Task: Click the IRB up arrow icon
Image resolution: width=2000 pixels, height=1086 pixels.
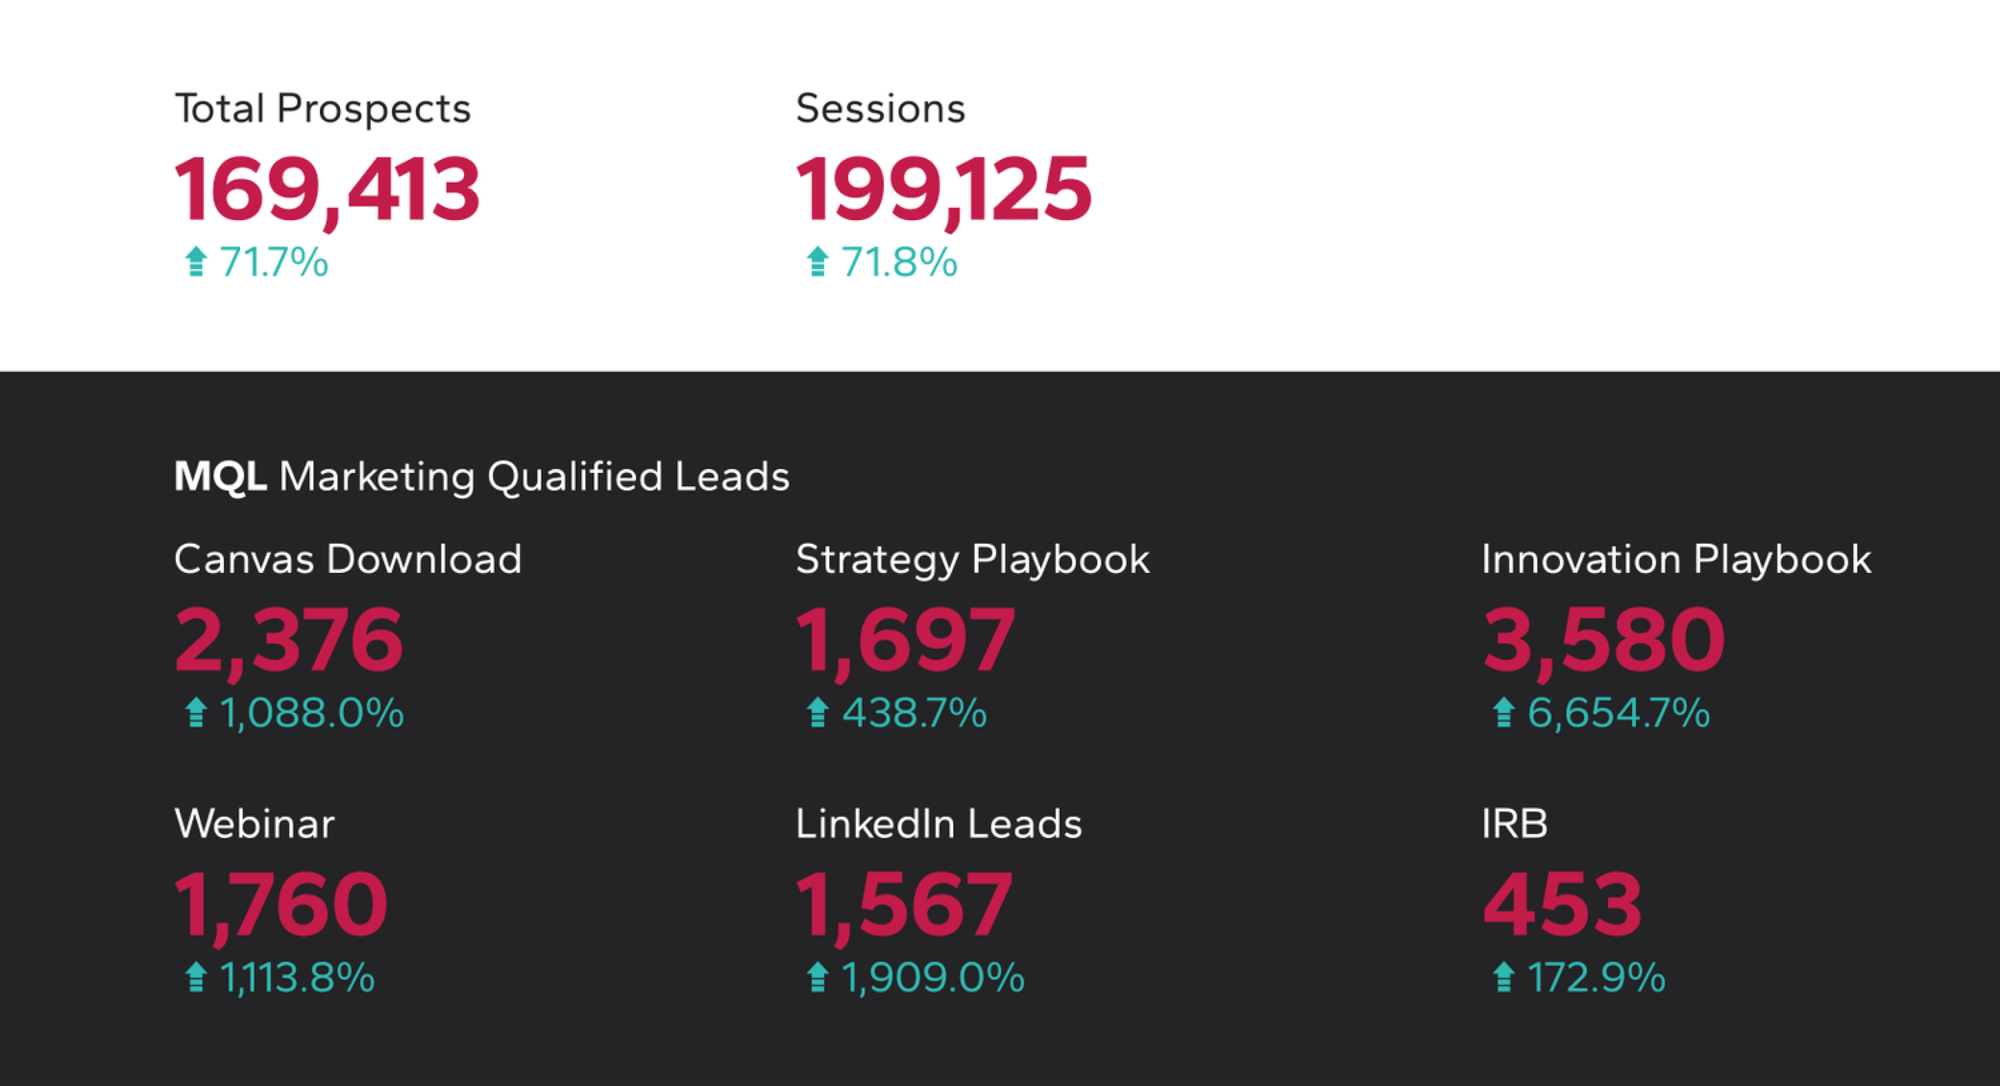Action: [x=1503, y=977]
